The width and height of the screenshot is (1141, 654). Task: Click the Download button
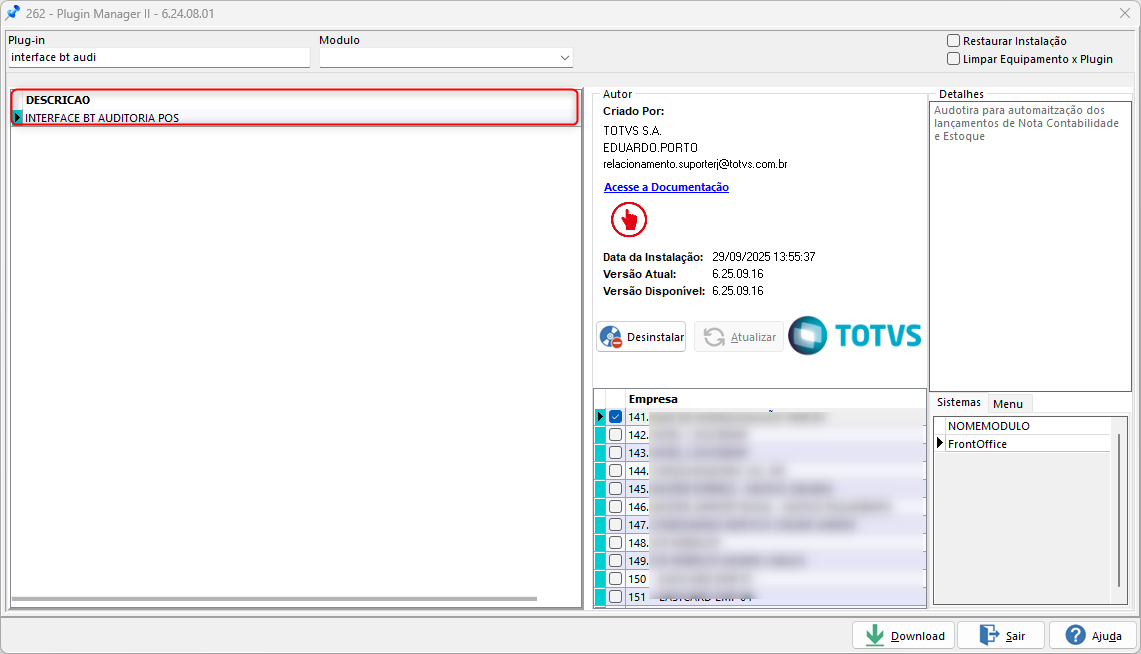905,636
